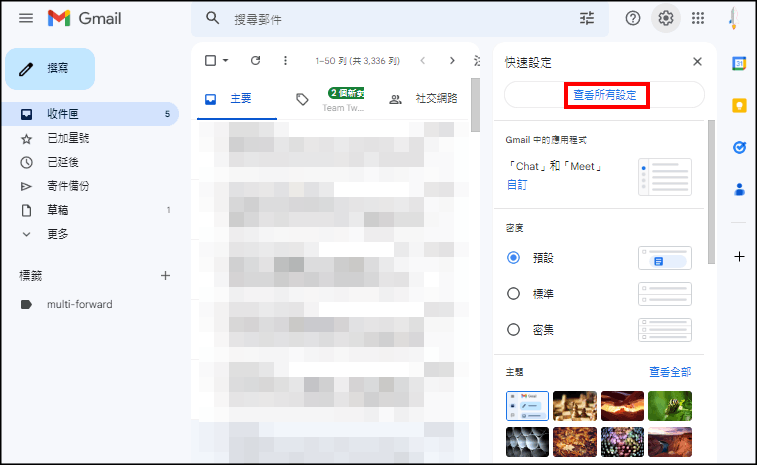Open Google Keep in side panel
The image size is (757, 465).
739,105
